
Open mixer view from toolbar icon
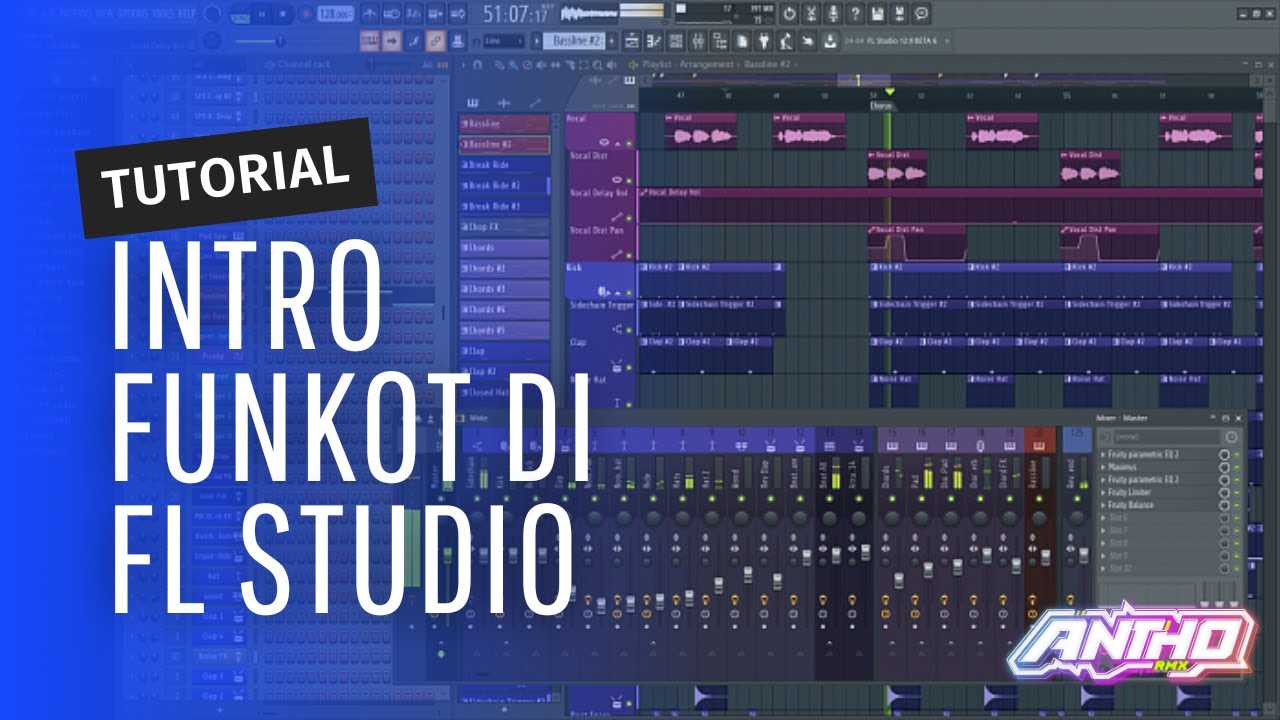coord(697,41)
